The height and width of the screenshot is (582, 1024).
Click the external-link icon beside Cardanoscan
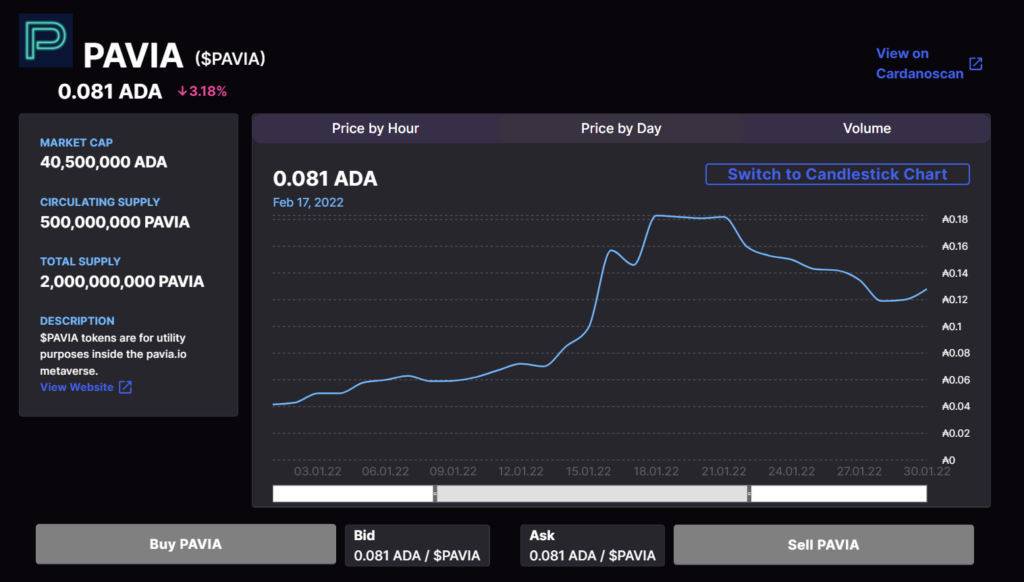click(976, 64)
